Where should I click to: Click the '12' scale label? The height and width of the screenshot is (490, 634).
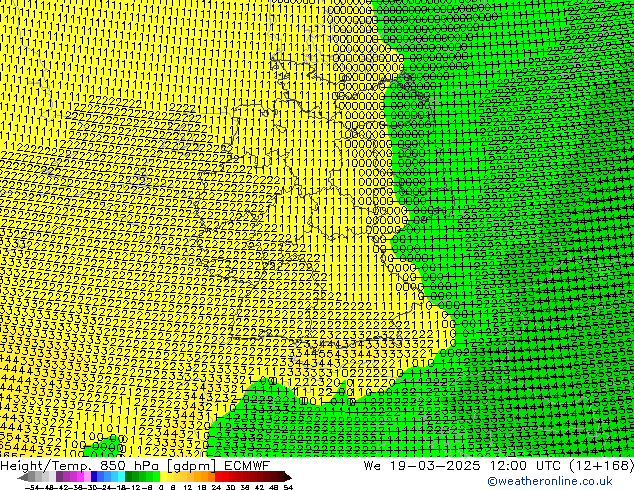tap(188, 487)
